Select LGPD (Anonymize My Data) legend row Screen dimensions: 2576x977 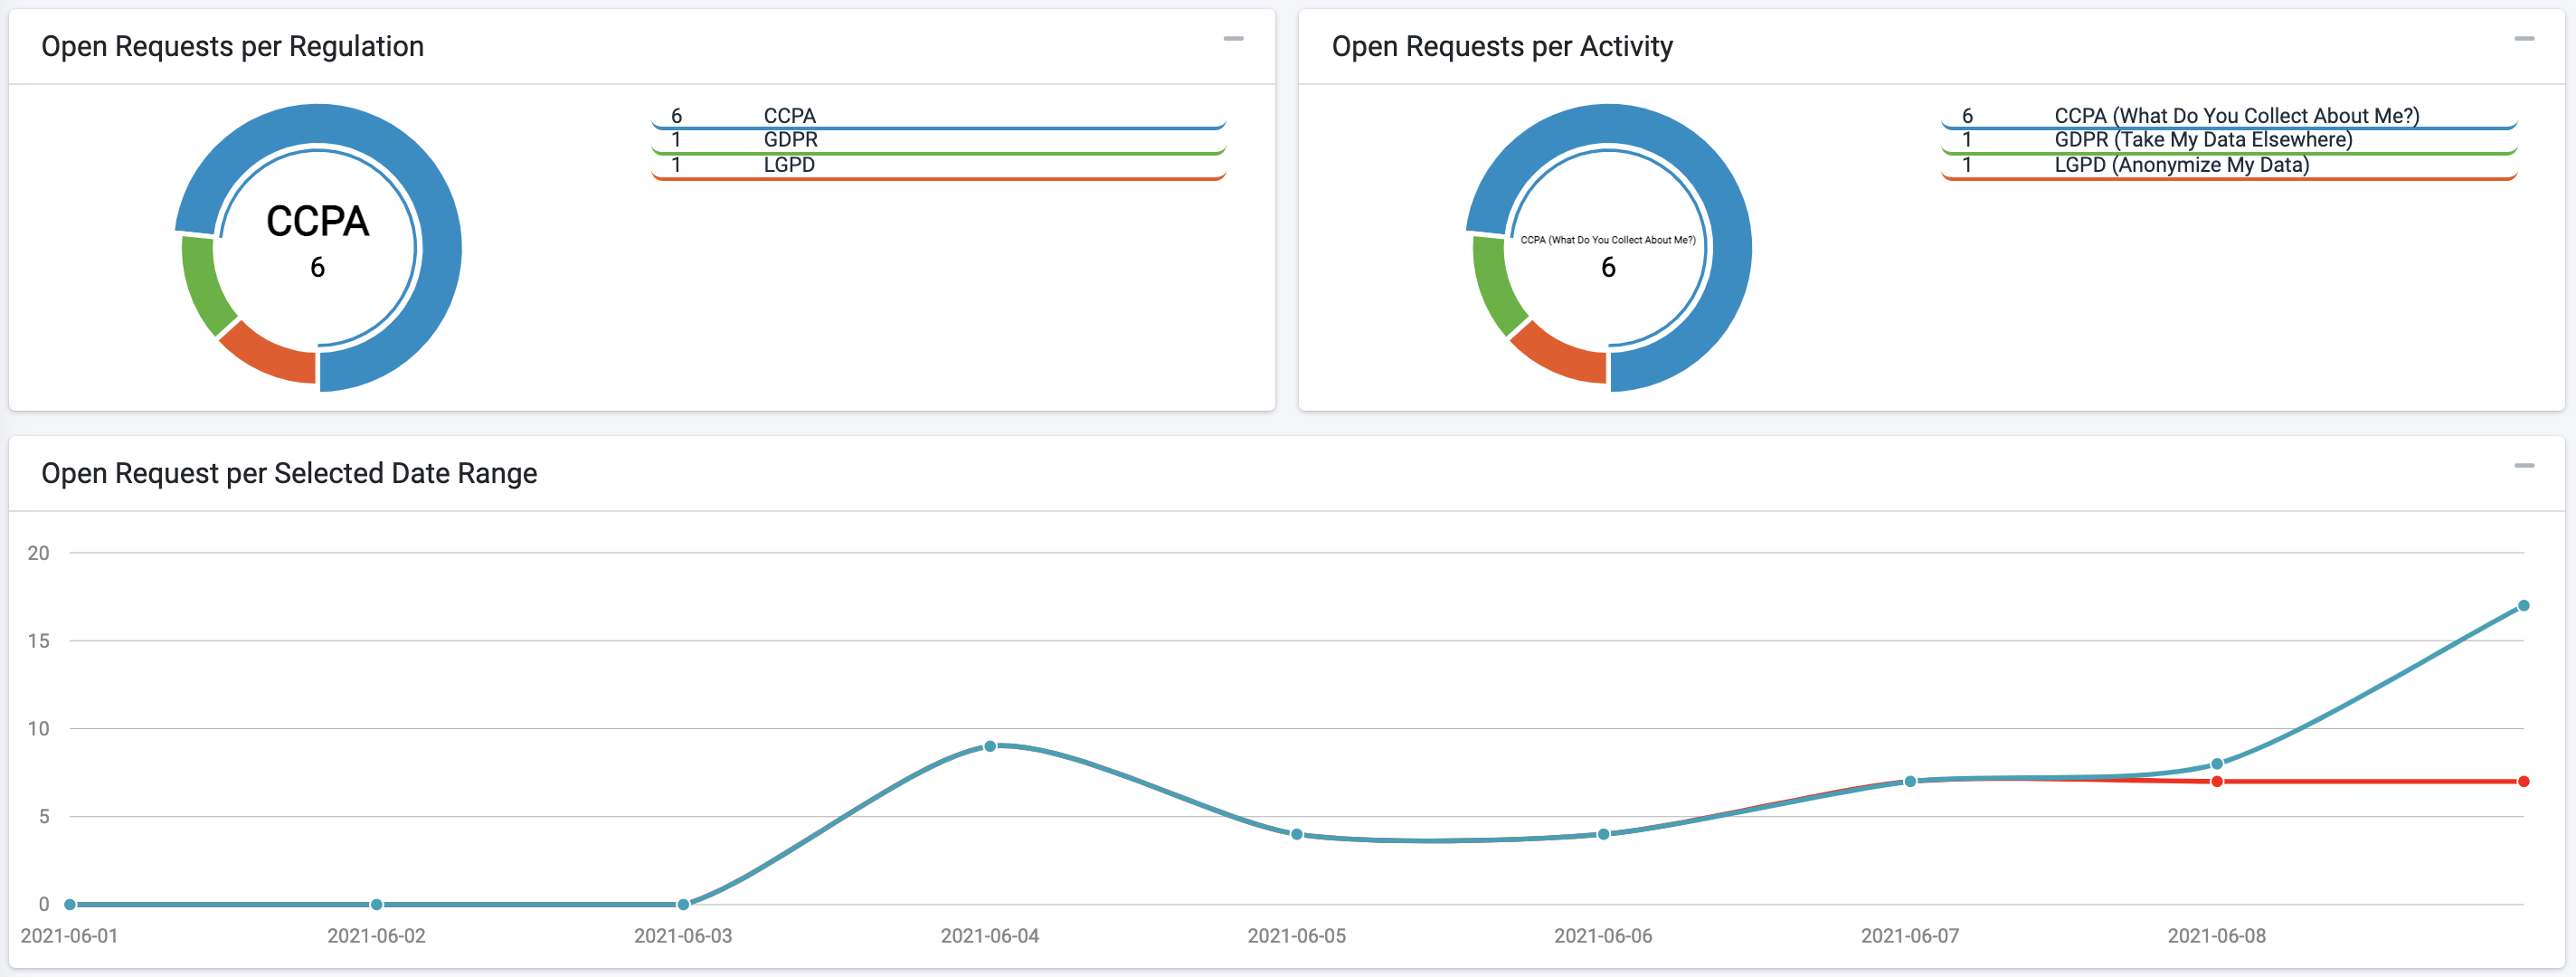tap(2228, 166)
